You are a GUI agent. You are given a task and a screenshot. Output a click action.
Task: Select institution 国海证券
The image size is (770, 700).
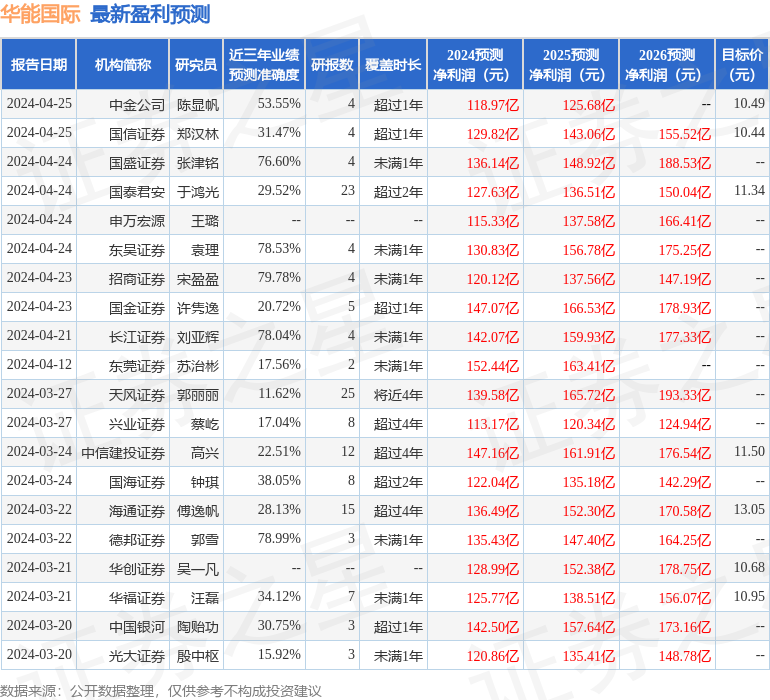tap(137, 481)
